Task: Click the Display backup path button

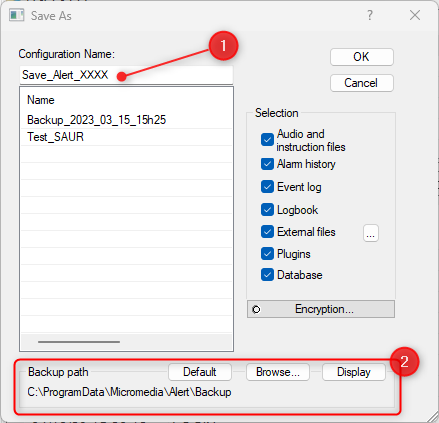Action: point(354,372)
